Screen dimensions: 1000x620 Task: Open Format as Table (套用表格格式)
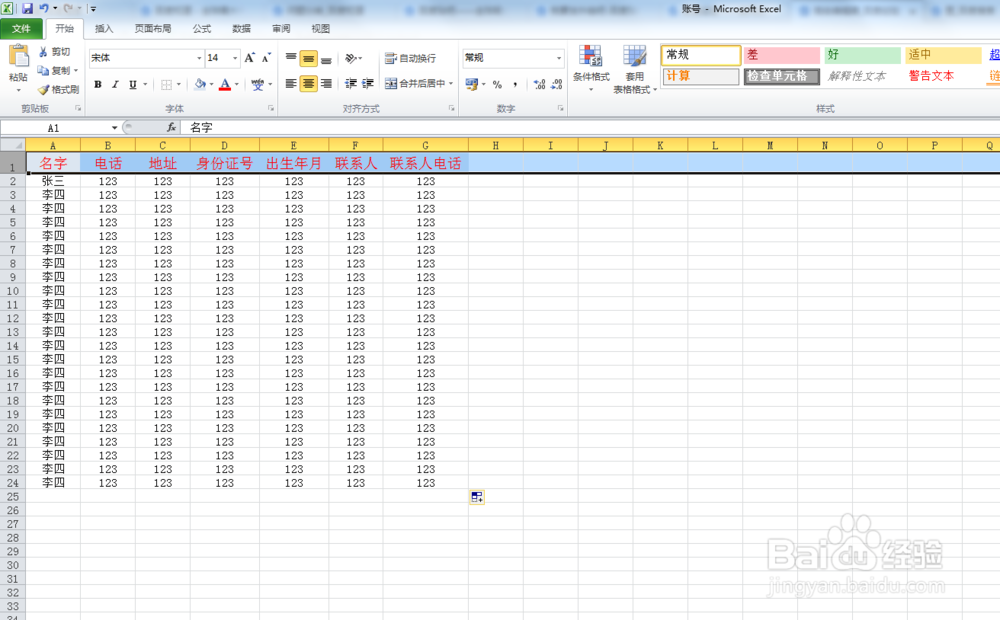click(x=635, y=69)
